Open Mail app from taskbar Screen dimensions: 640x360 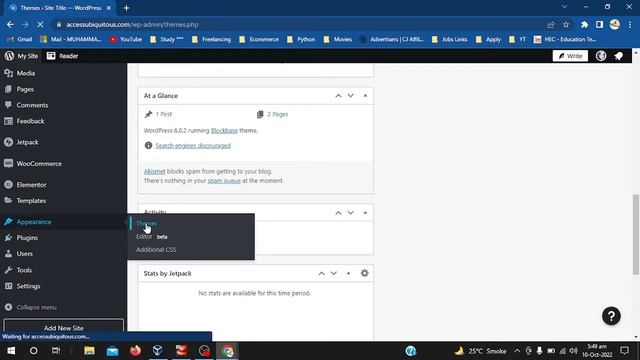(x=112, y=351)
